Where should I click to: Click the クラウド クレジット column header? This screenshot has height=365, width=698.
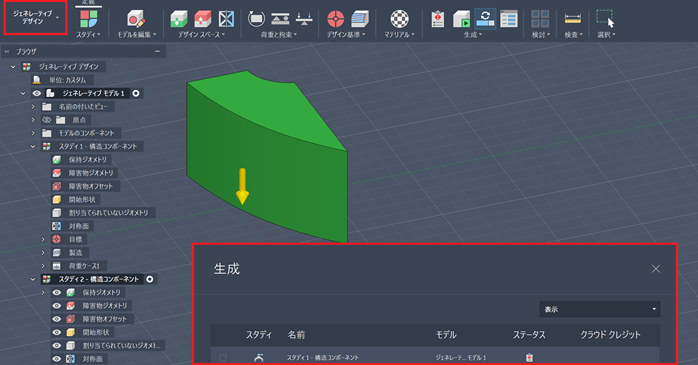610,335
